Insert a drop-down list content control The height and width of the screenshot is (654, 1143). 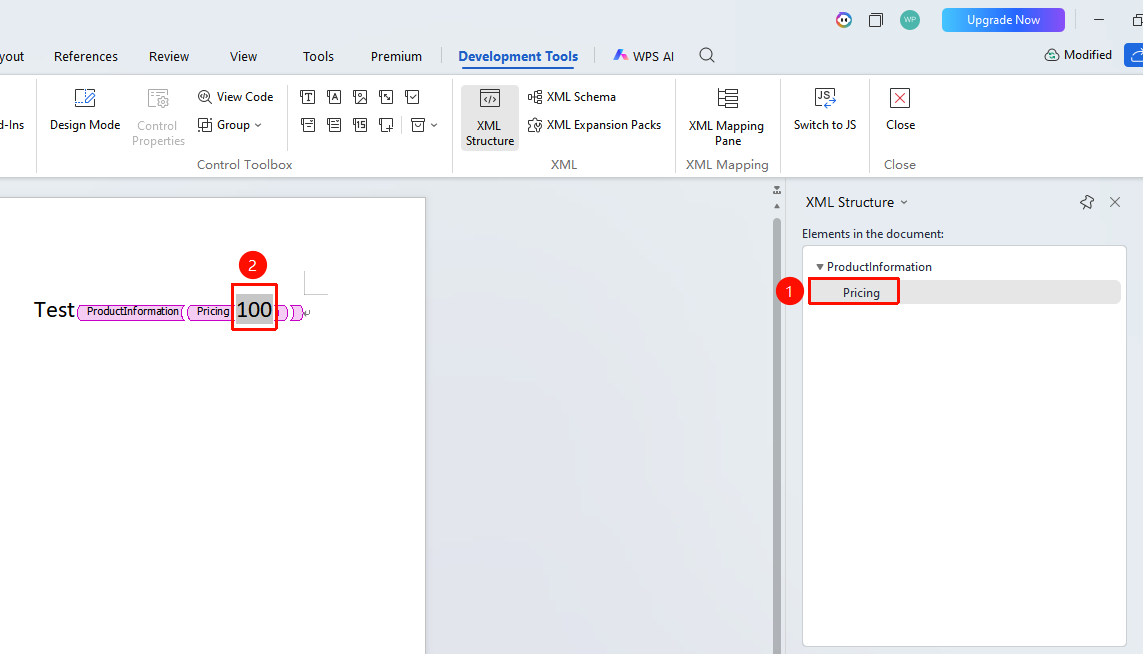(334, 125)
